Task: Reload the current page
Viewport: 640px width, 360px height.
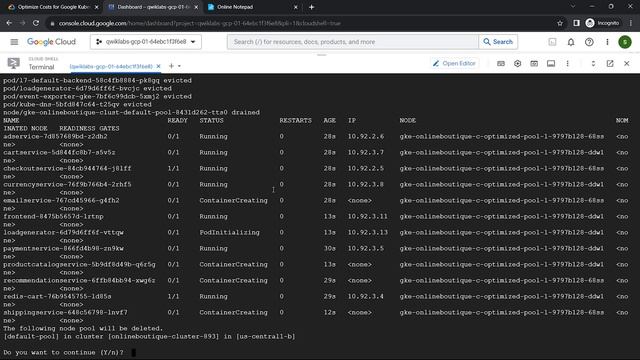Action: tap(36, 23)
